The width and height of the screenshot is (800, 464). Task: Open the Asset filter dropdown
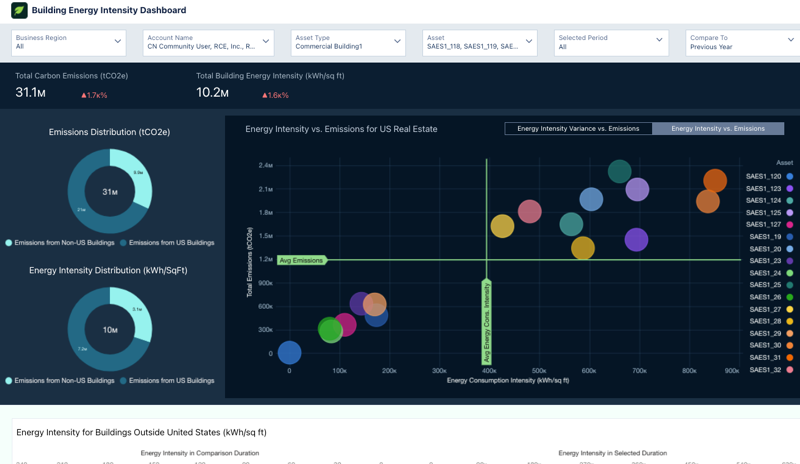click(480, 42)
